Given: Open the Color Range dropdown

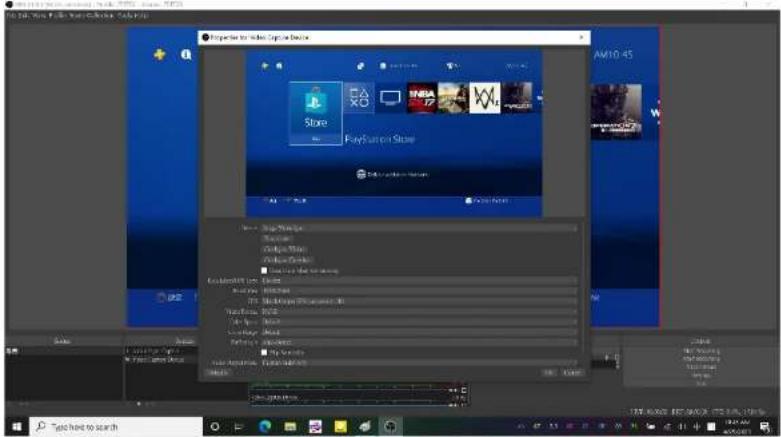Looking at the screenshot, I should (x=419, y=332).
